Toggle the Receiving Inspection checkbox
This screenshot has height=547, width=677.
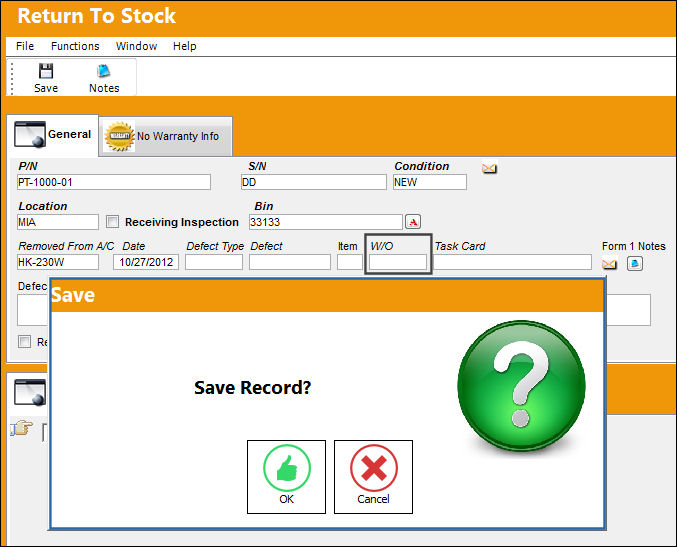click(112, 222)
